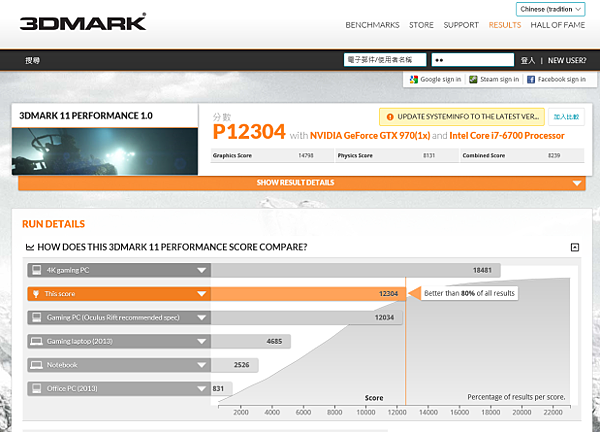Click the 加入比較 add to compare button
600x432 pixels.
point(566,117)
